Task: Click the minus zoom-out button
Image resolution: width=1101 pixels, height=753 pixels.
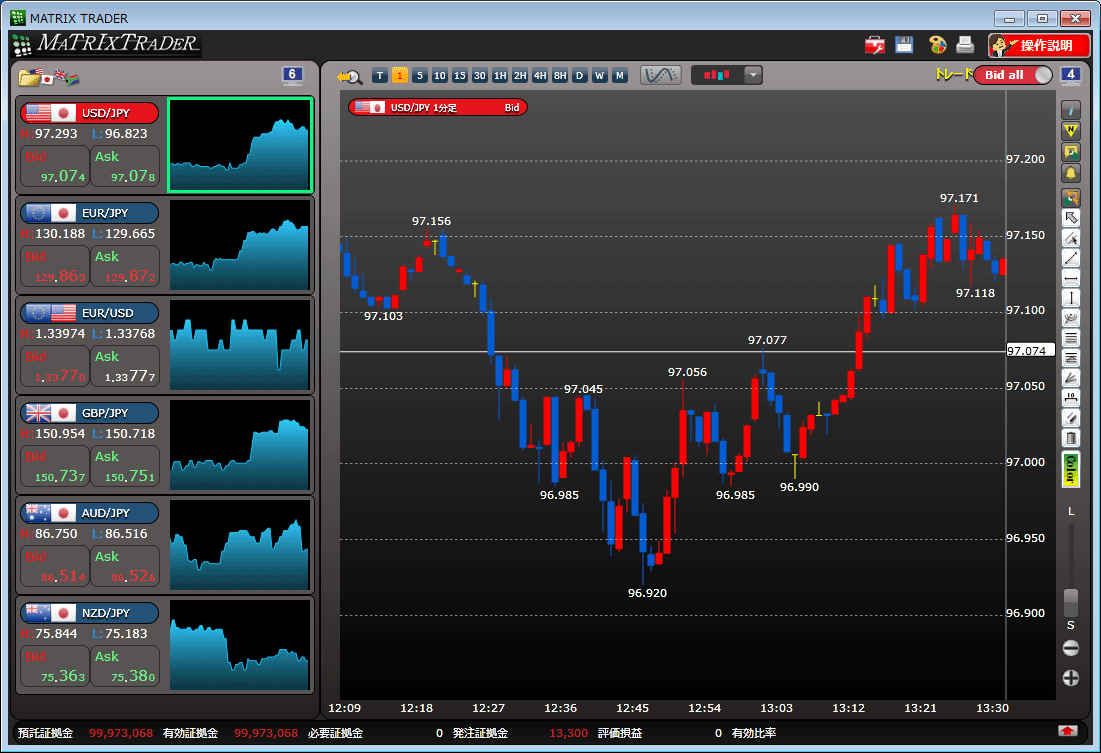Action: pyautogui.click(x=1071, y=648)
